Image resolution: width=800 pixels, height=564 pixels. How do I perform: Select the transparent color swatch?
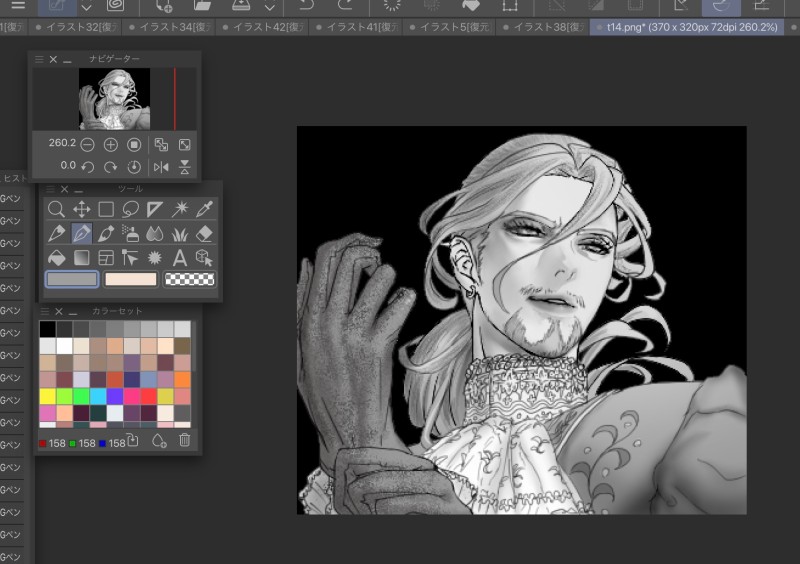tap(190, 280)
